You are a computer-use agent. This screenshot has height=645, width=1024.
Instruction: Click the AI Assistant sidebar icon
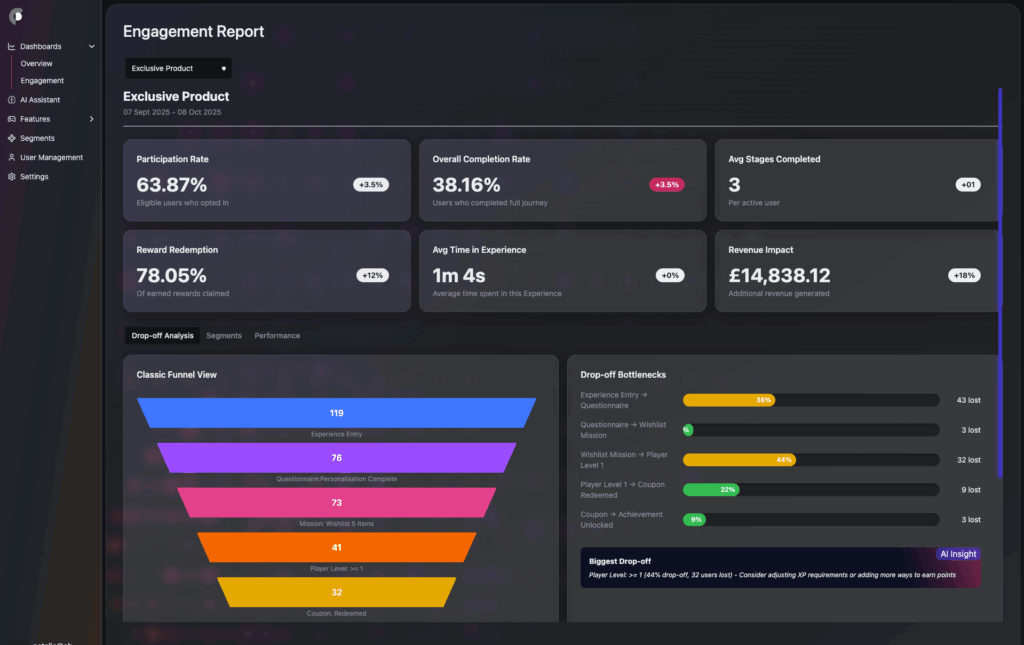click(11, 100)
